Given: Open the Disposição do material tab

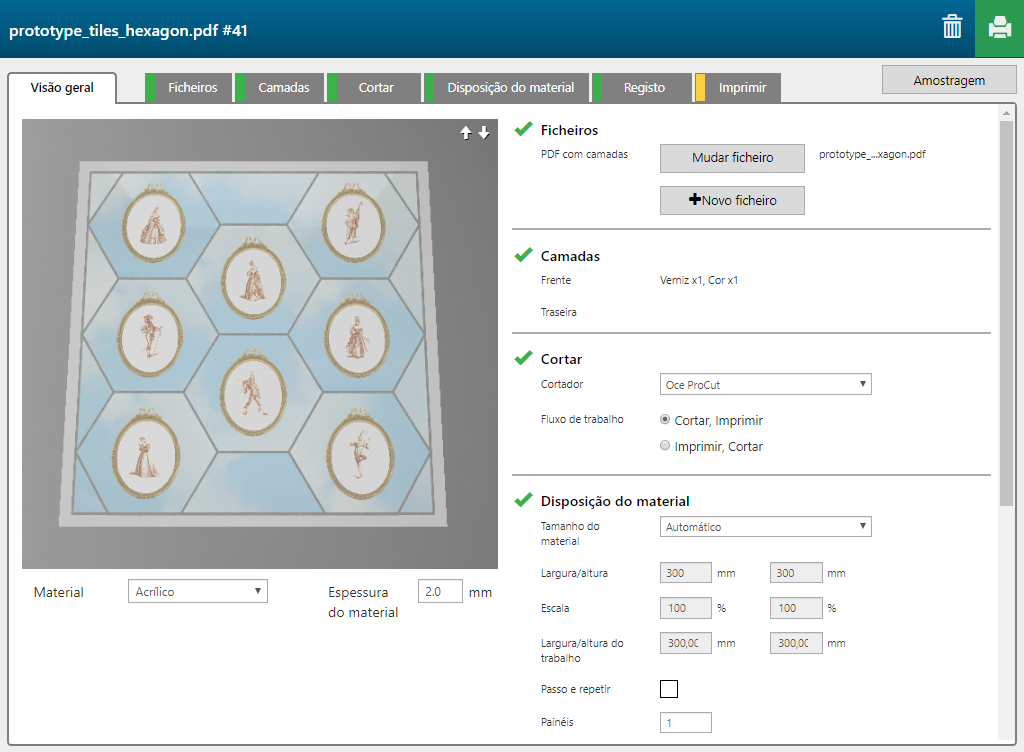Looking at the screenshot, I should [x=506, y=87].
